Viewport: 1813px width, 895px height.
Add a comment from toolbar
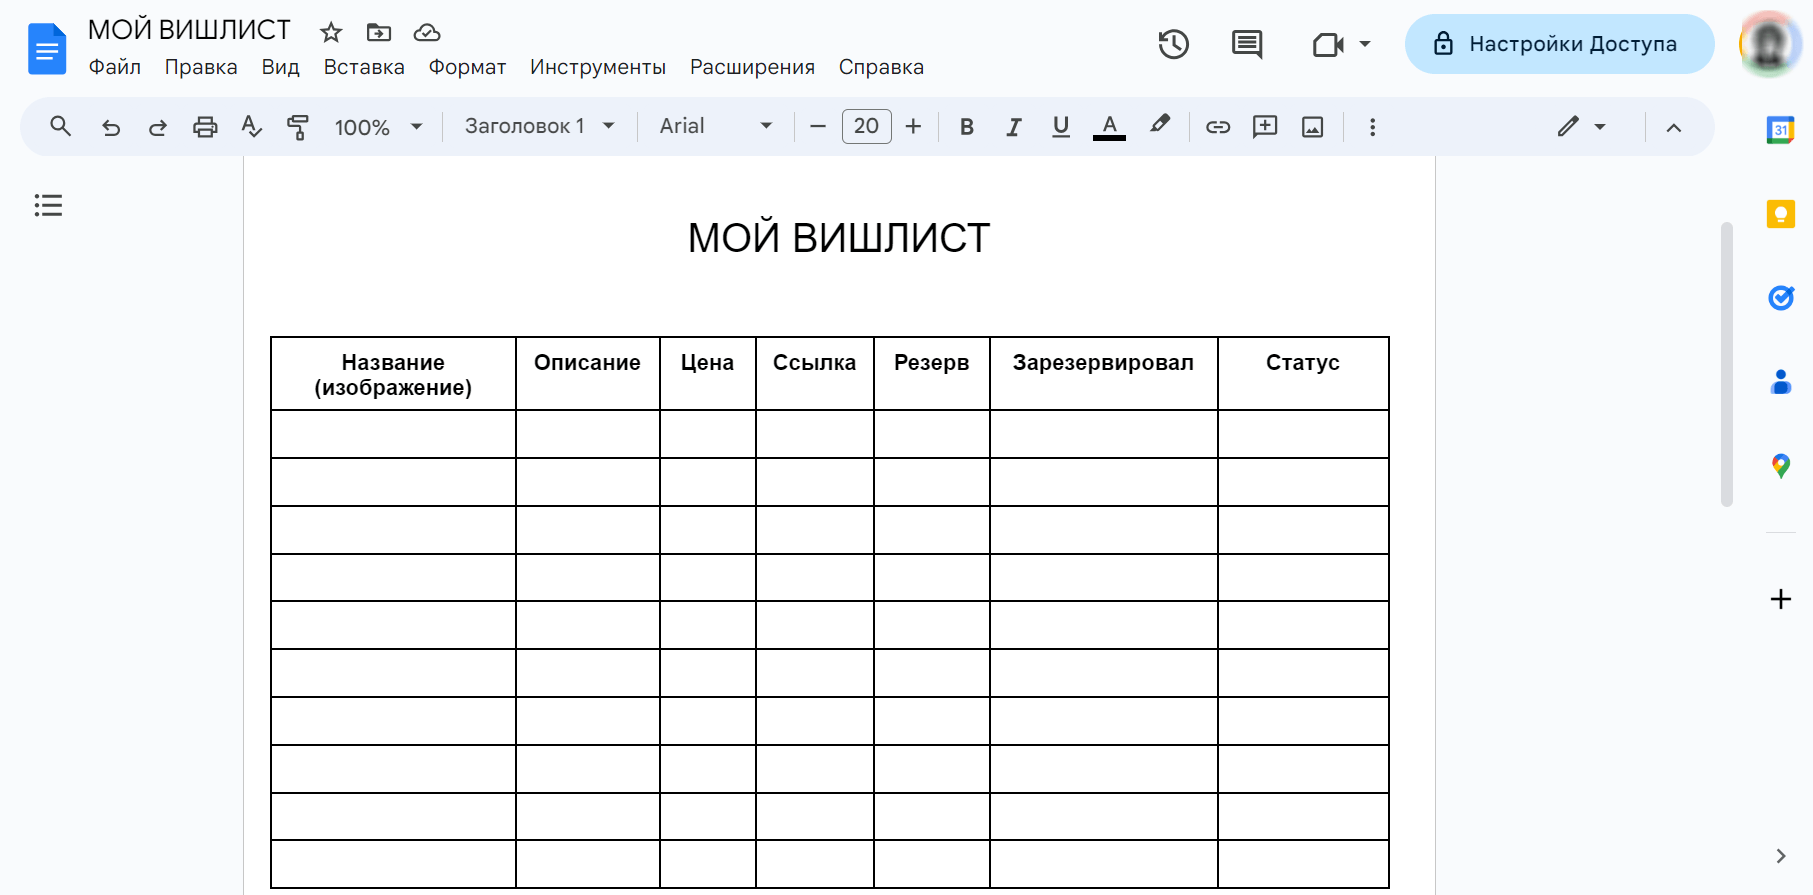pyautogui.click(x=1265, y=127)
